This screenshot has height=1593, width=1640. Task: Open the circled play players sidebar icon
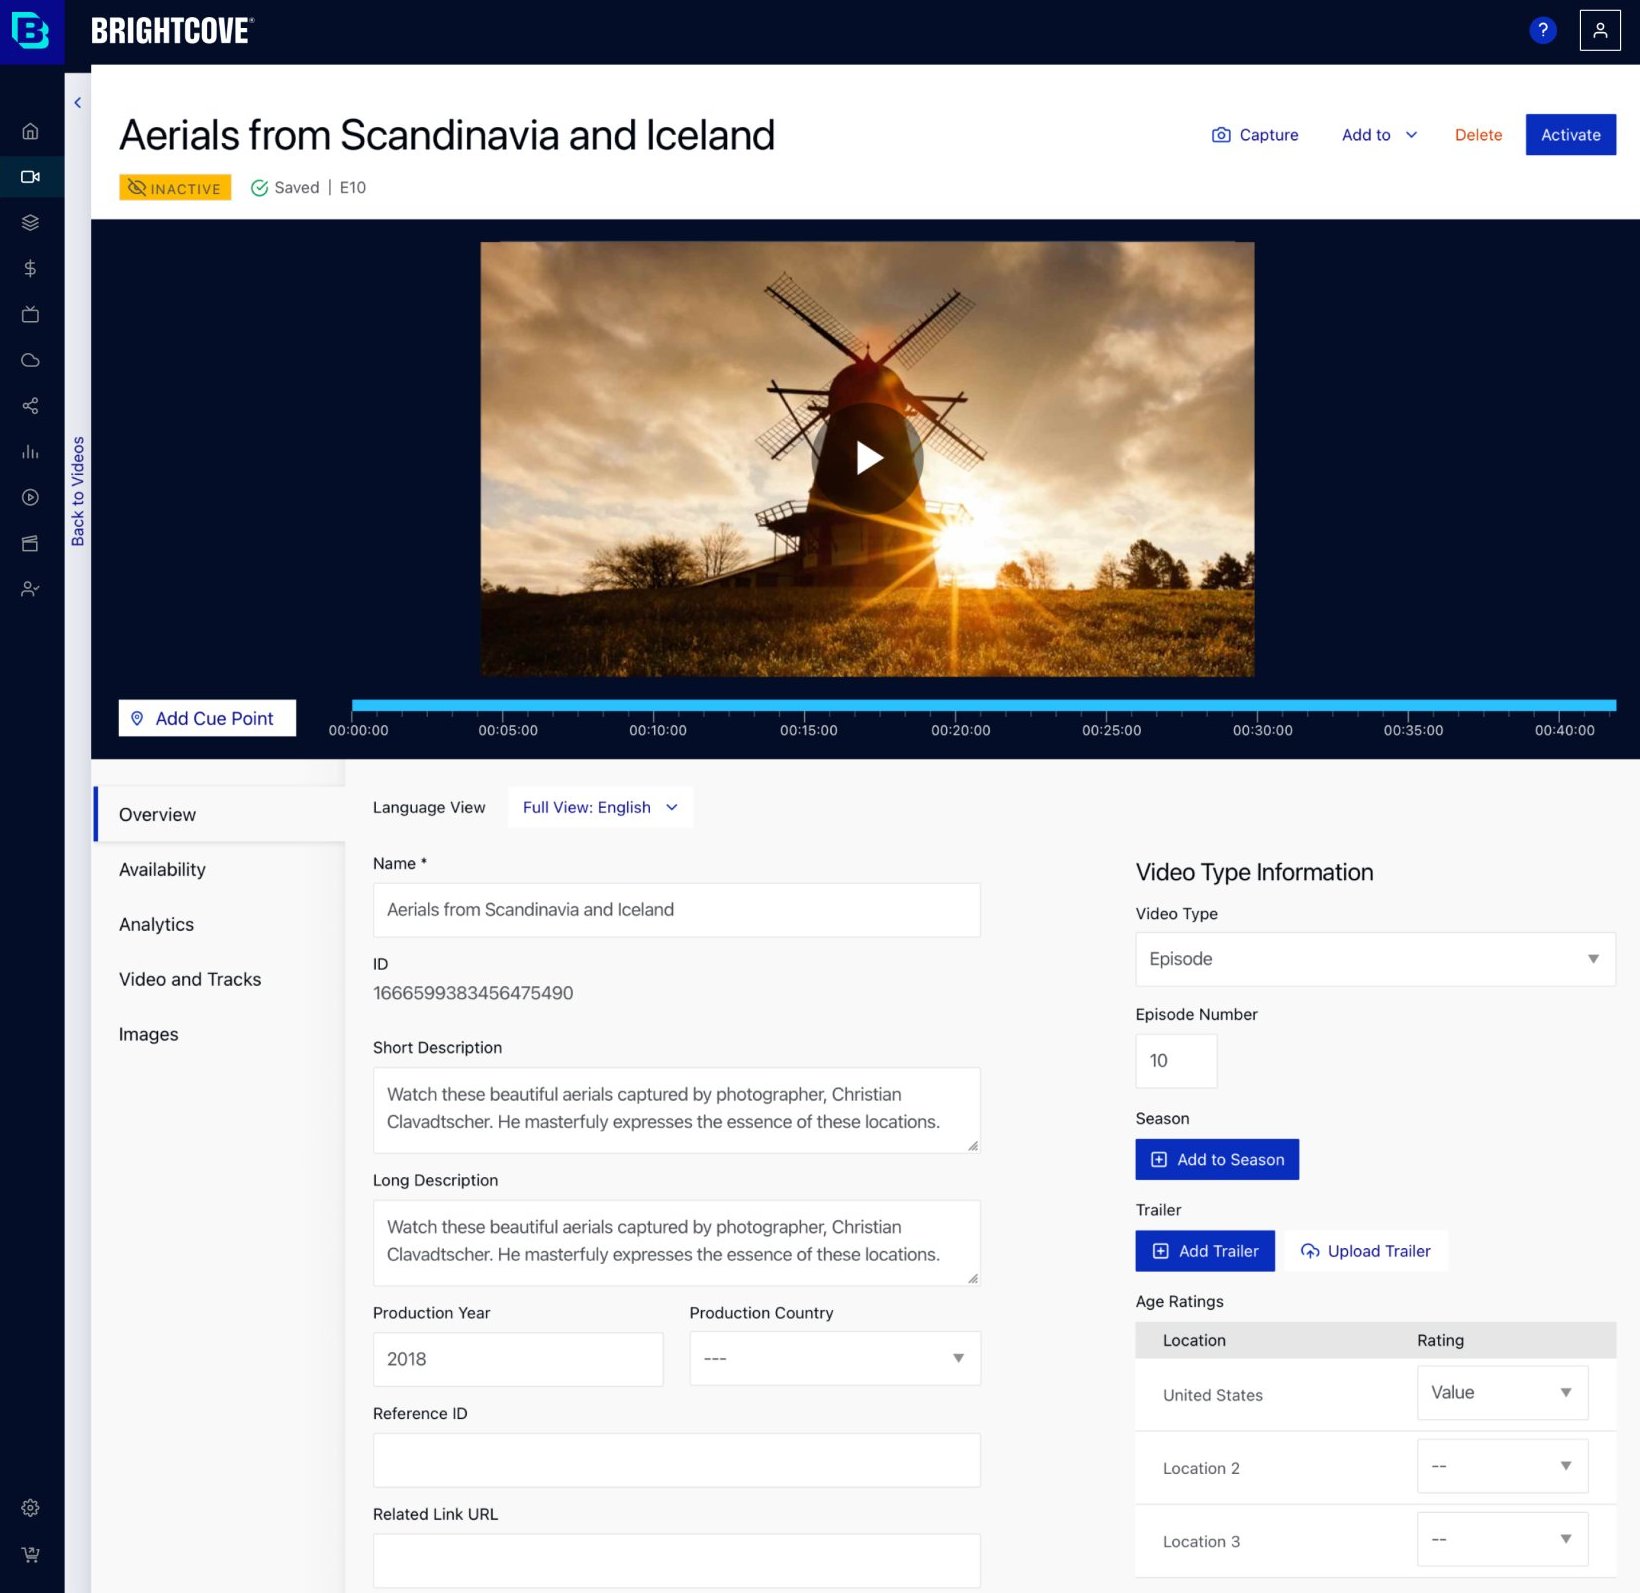tap(30, 497)
